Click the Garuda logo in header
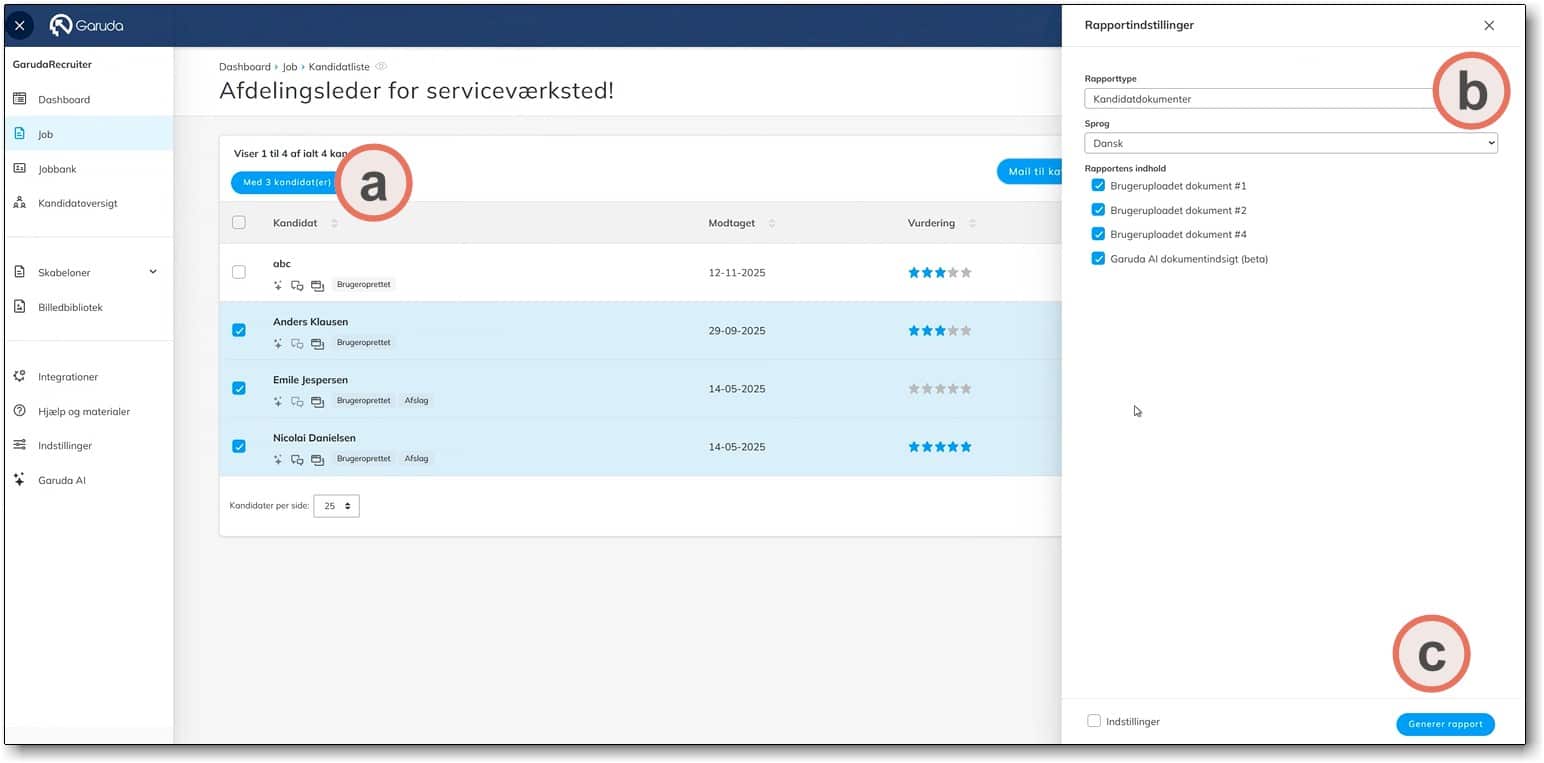This screenshot has height=763, width=1544. (x=86, y=25)
